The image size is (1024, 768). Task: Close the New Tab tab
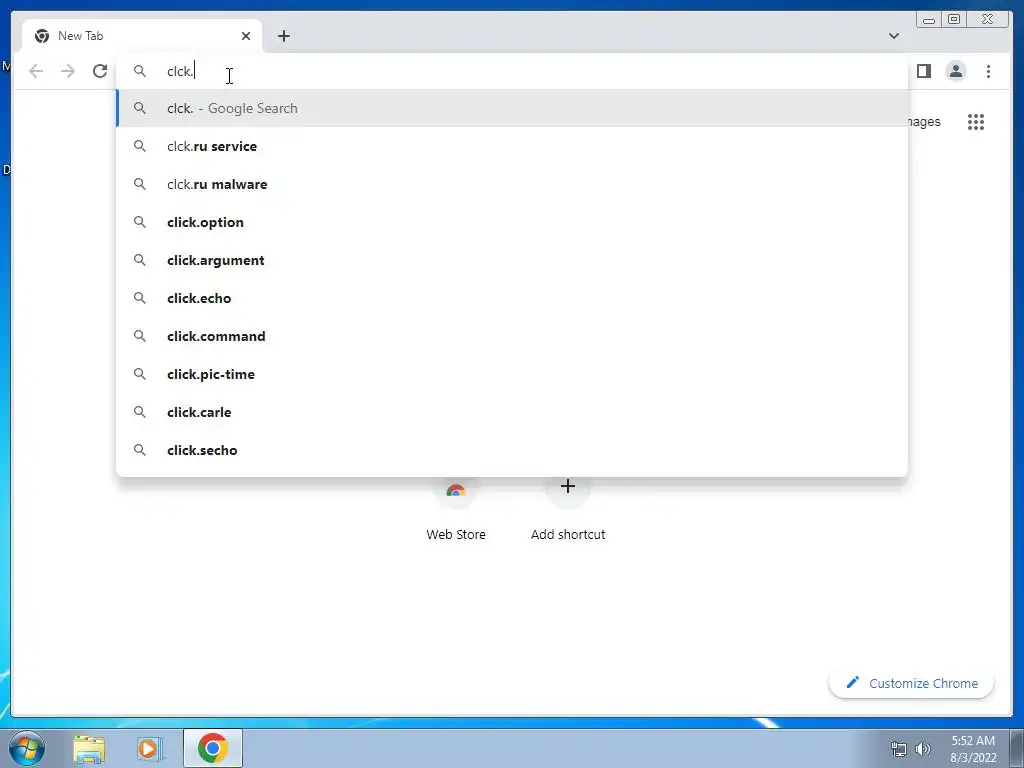coord(246,36)
